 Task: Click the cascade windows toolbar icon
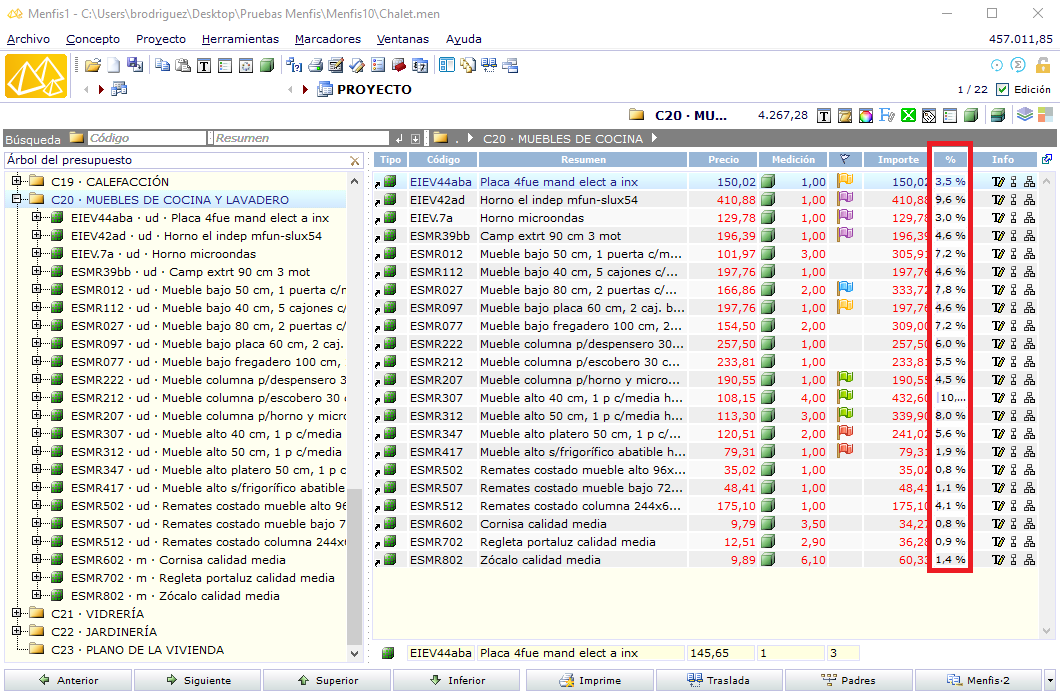pos(510,66)
